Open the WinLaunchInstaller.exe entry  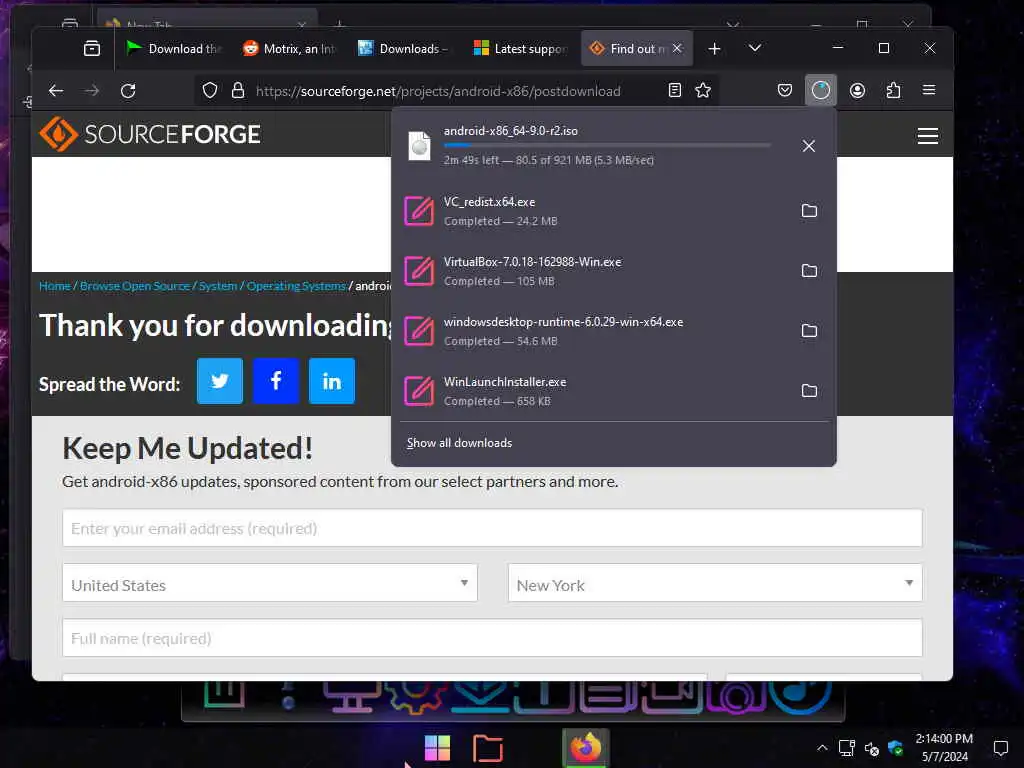click(x=591, y=391)
